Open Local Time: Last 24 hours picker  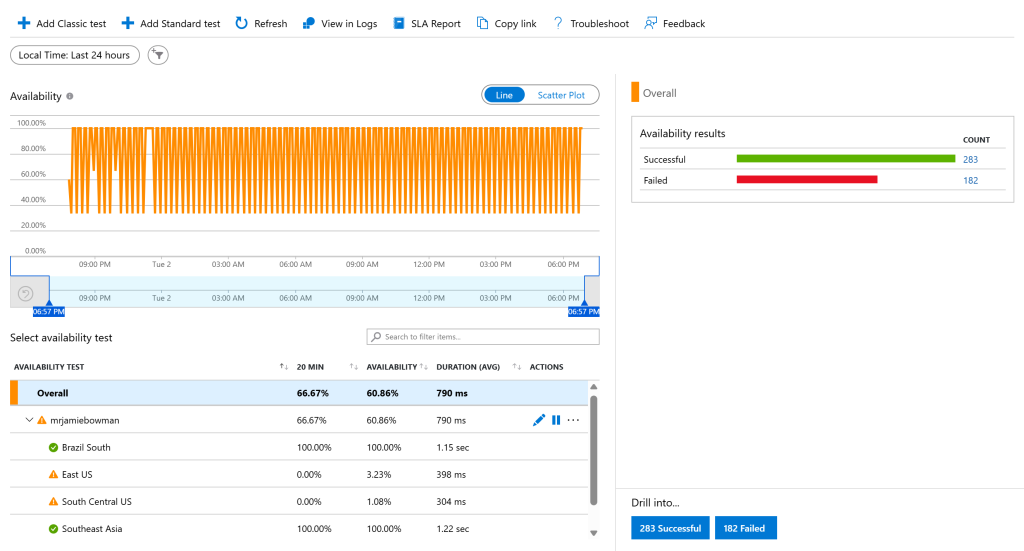point(75,55)
